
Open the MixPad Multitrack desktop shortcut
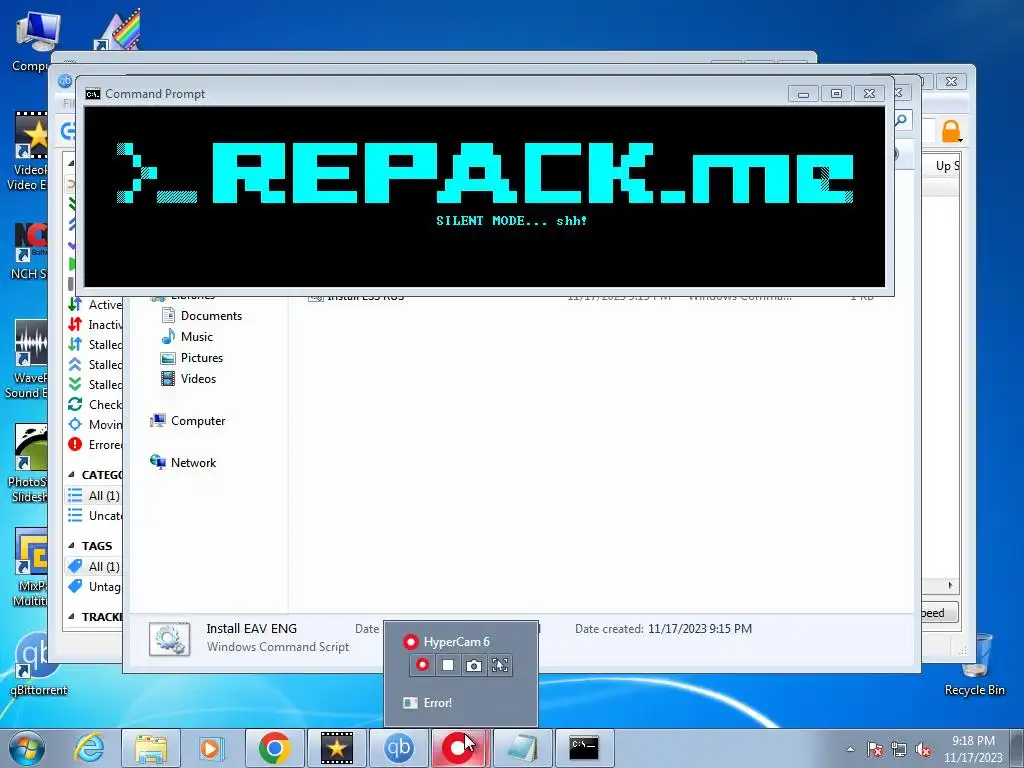click(29, 568)
